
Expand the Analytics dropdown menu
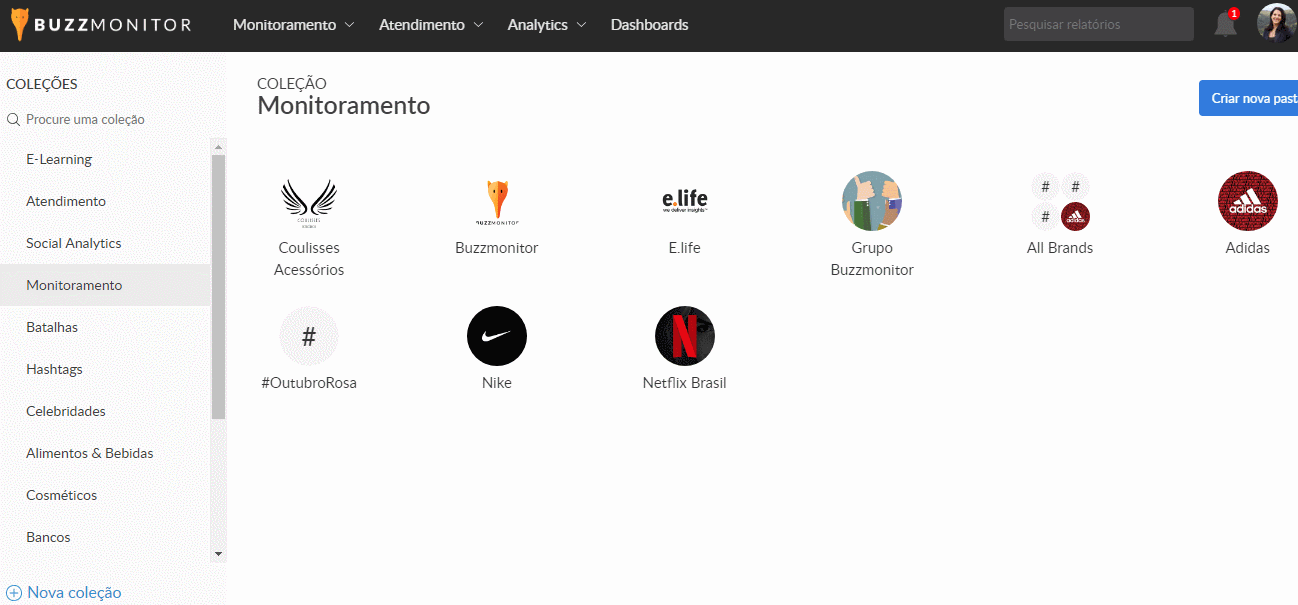click(x=547, y=25)
